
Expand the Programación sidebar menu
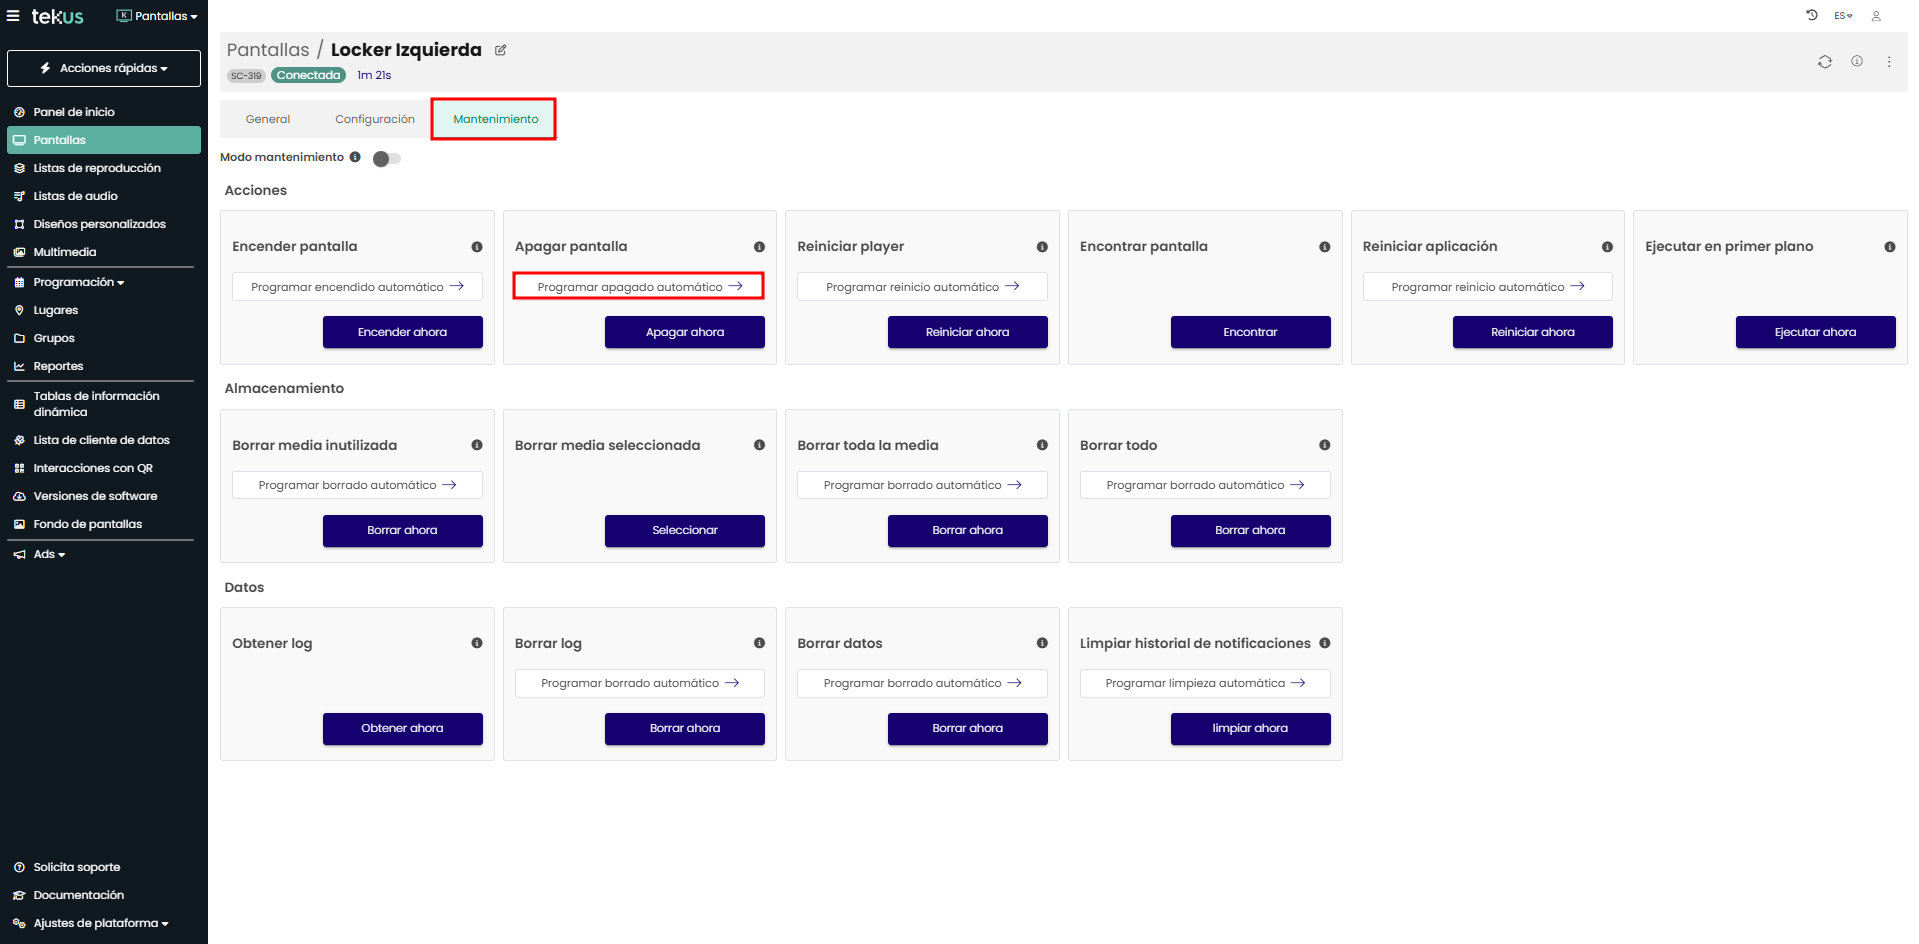click(x=78, y=282)
